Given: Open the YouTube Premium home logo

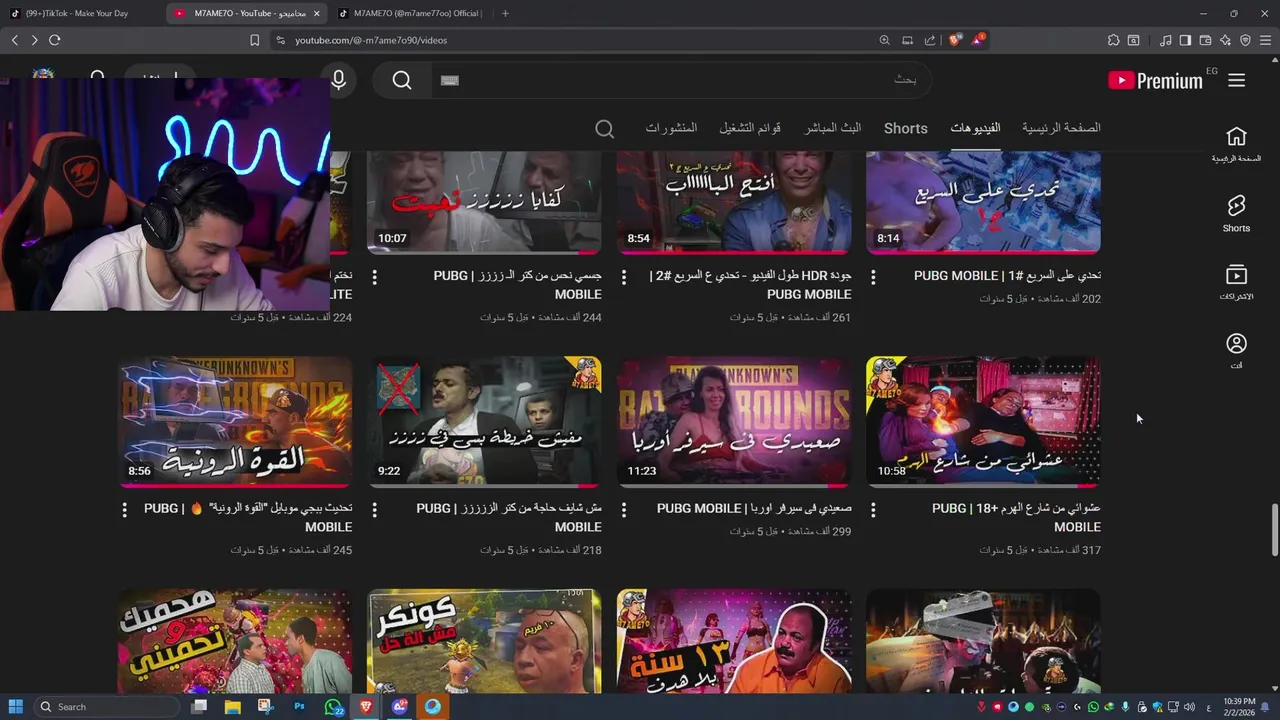Looking at the screenshot, I should 1155,81.
